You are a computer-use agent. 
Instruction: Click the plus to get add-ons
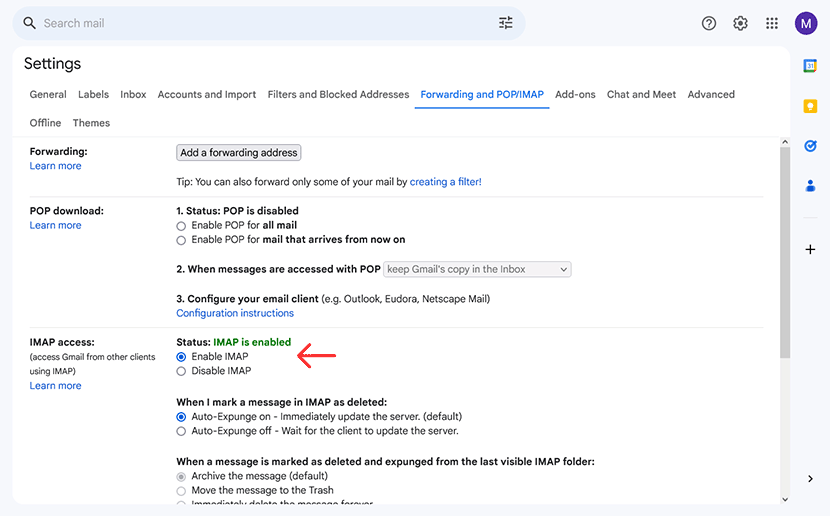click(x=810, y=249)
